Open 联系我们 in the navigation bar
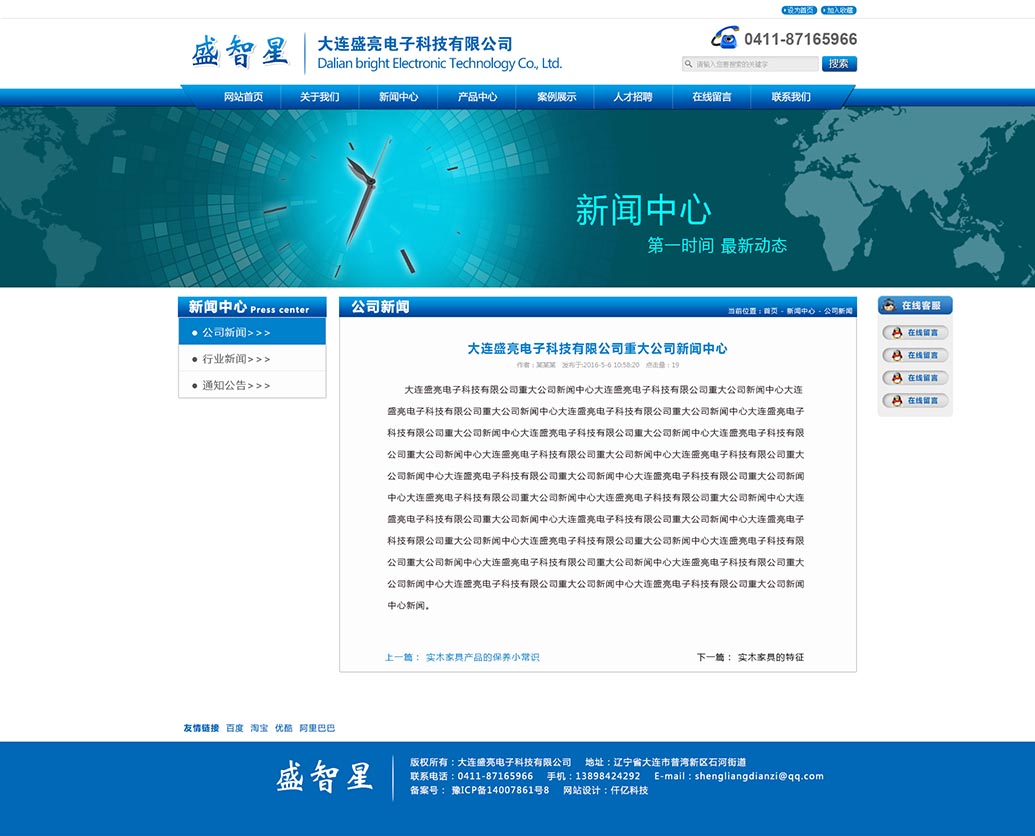The height and width of the screenshot is (836, 1035). pos(791,97)
